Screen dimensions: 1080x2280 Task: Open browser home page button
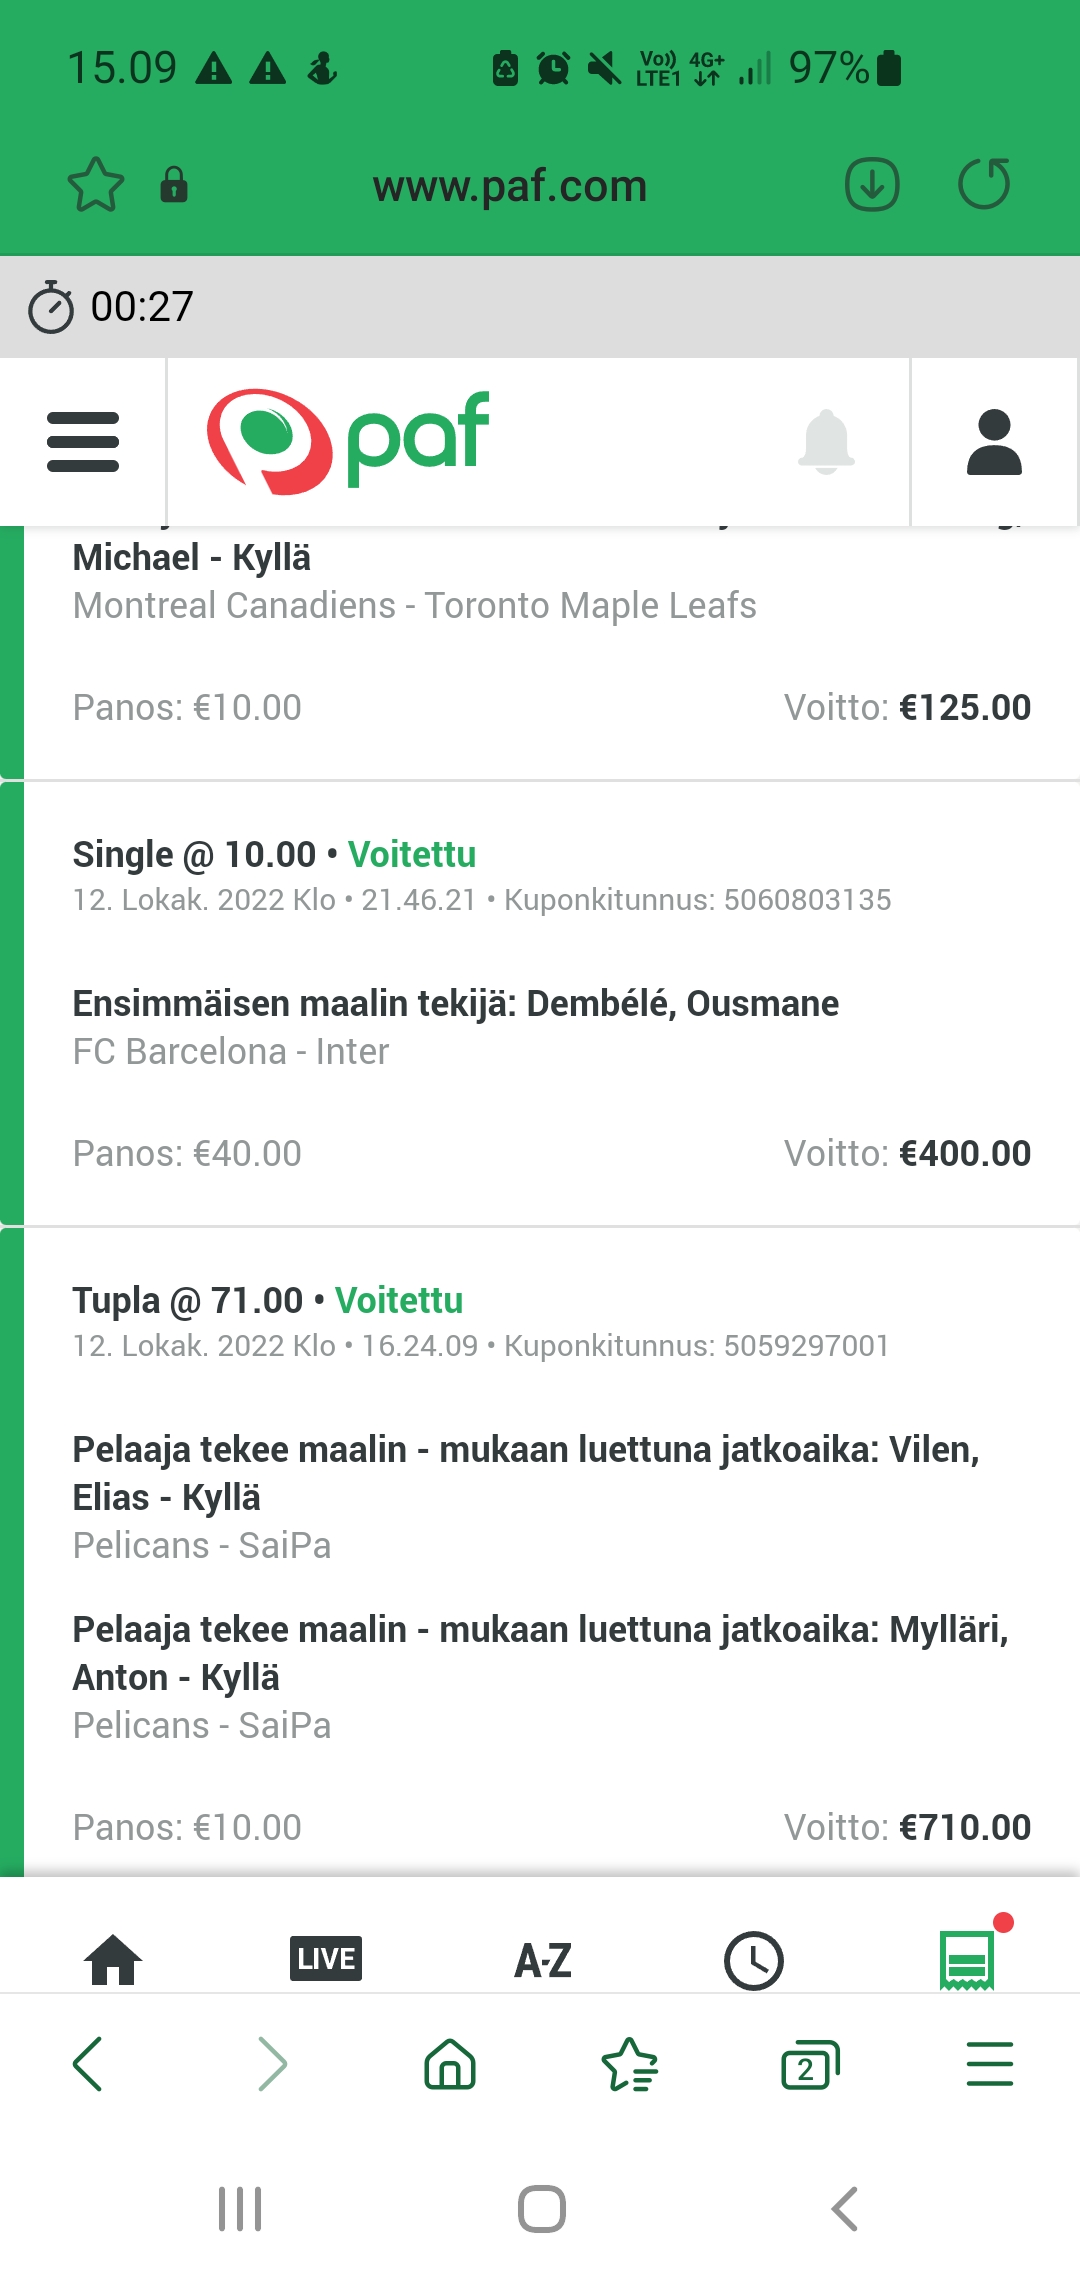tap(450, 2064)
